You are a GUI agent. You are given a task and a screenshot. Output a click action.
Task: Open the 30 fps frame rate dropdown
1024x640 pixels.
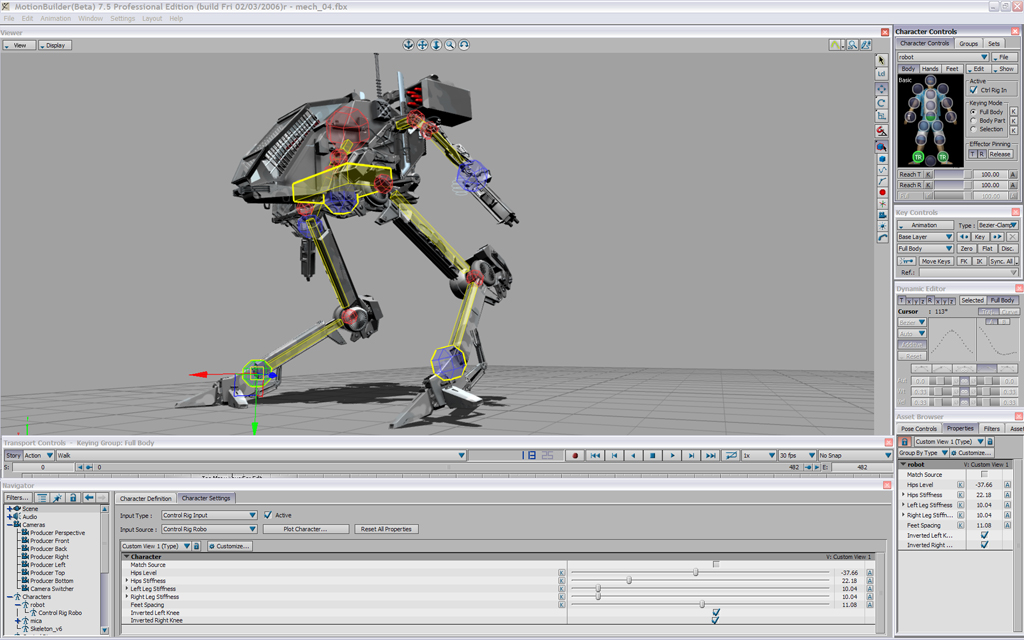pyautogui.click(x=796, y=456)
